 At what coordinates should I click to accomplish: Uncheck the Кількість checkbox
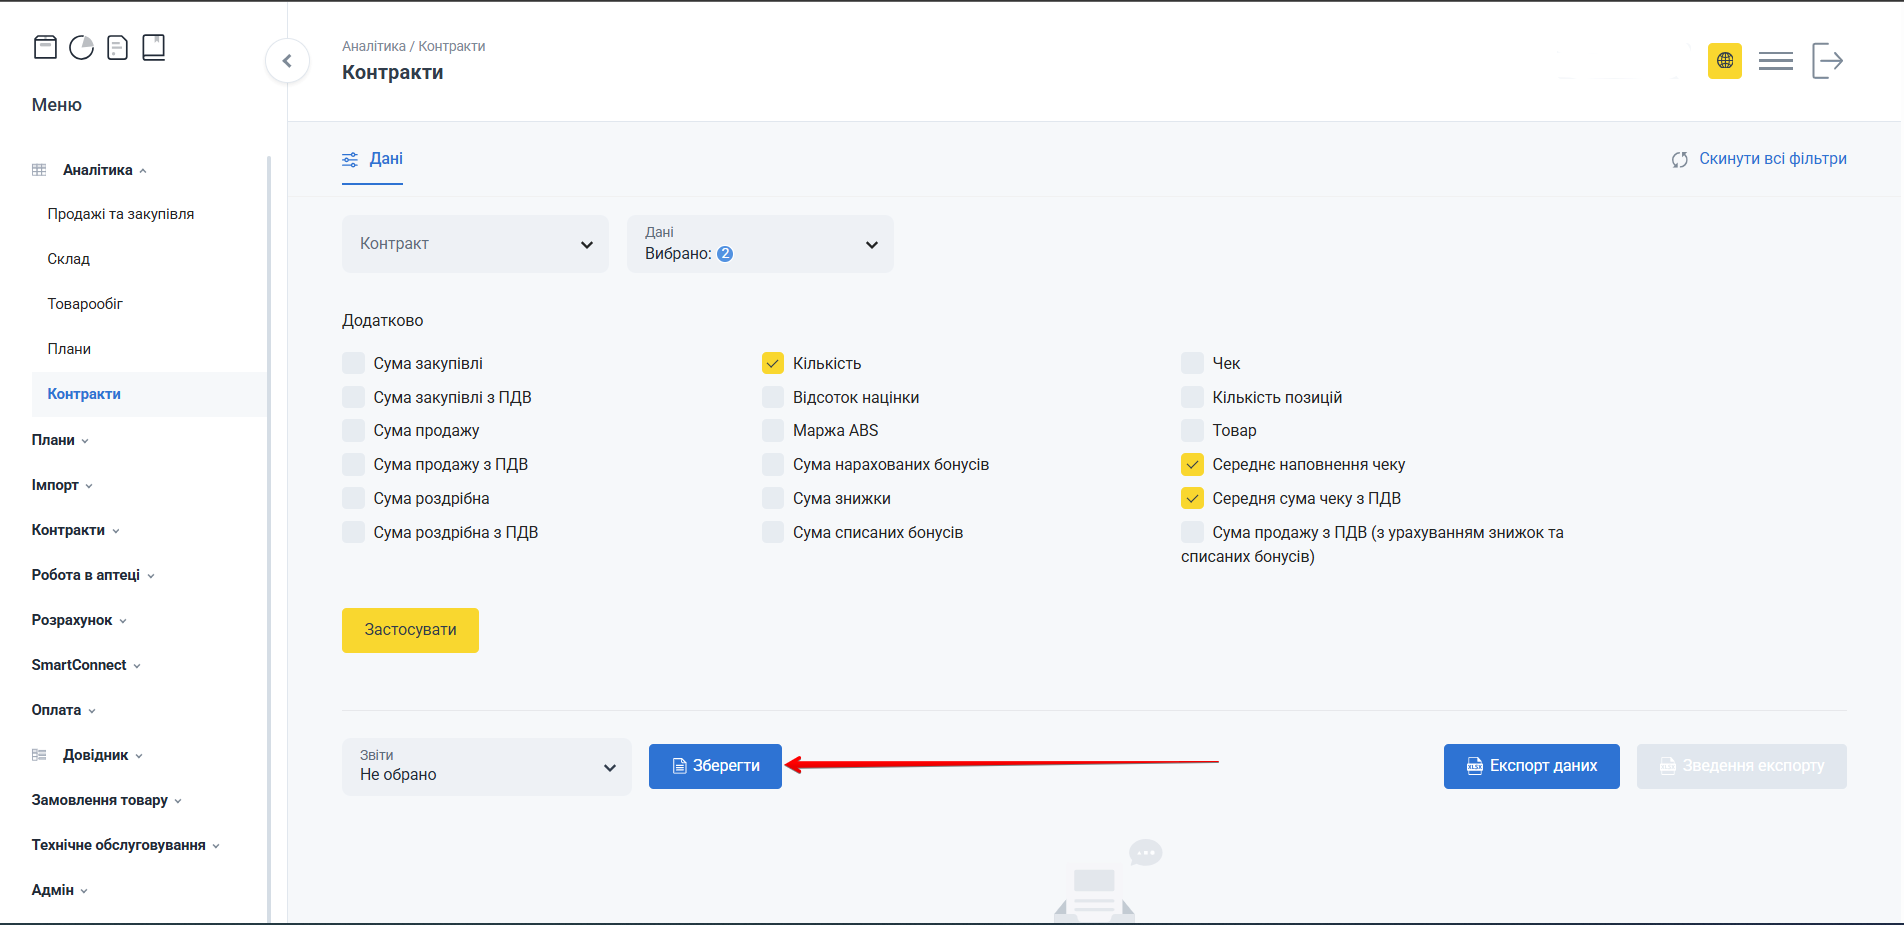pos(773,363)
